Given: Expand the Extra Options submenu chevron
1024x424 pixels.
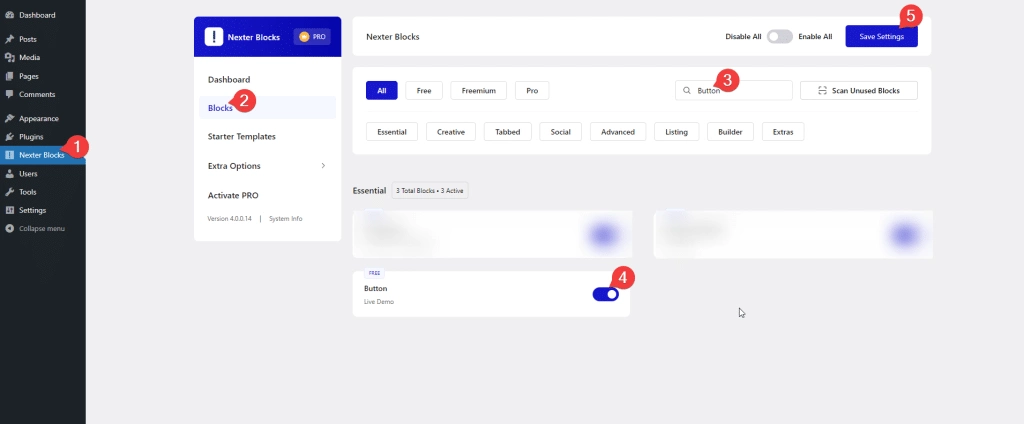Looking at the screenshot, I should pyautogui.click(x=323, y=166).
